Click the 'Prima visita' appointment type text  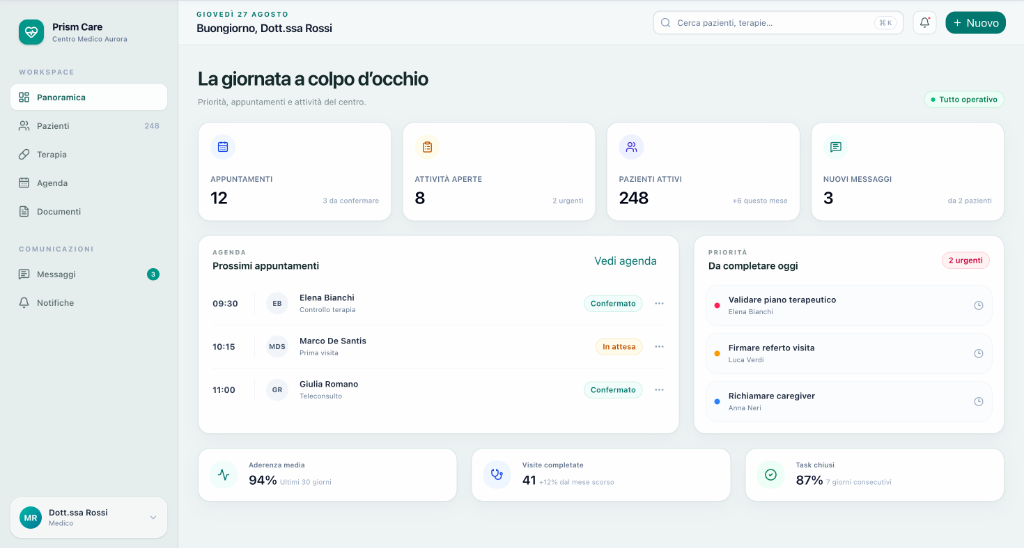(319, 353)
